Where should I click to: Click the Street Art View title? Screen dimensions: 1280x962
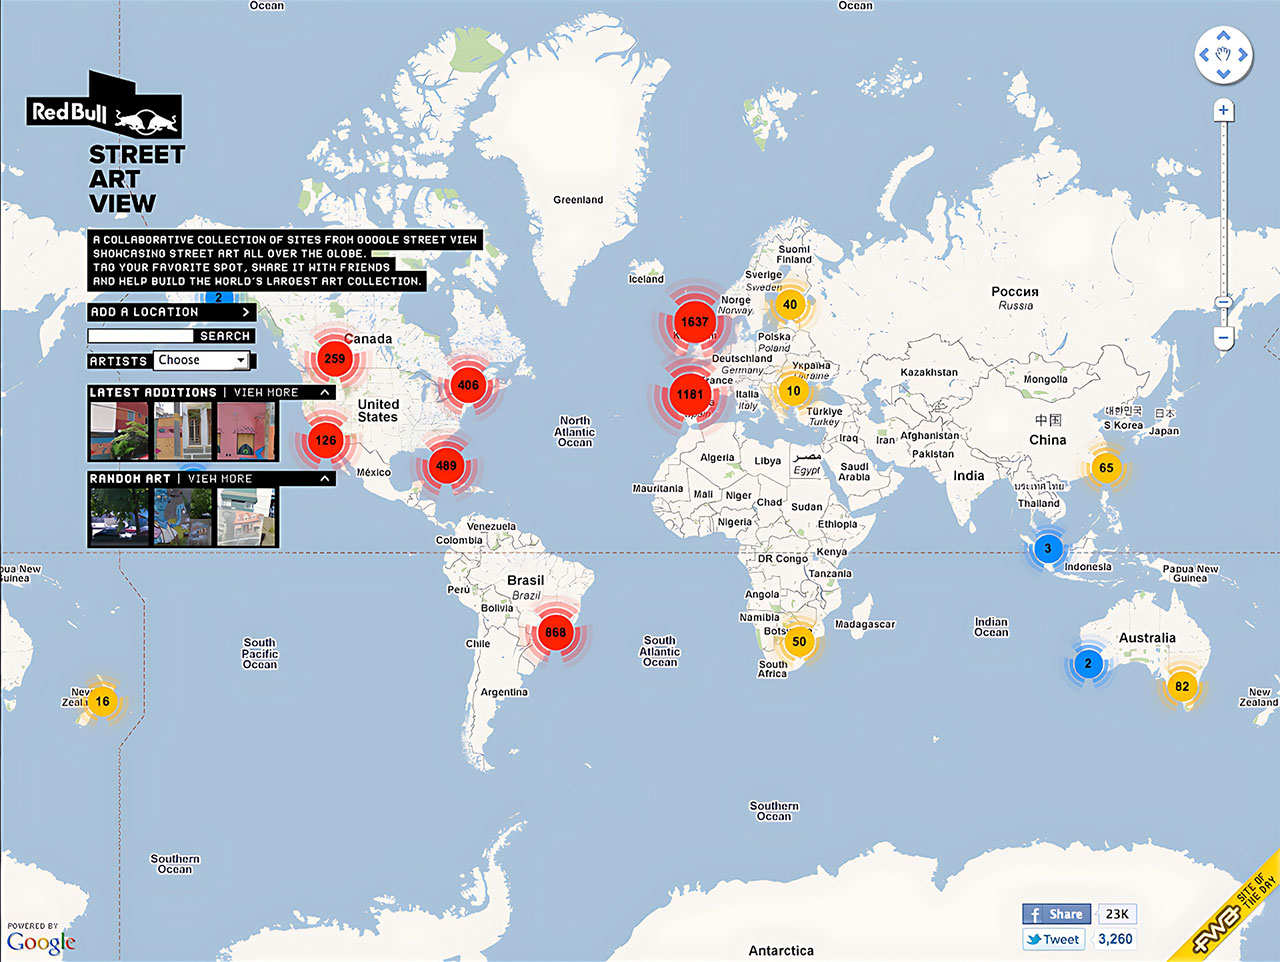137,179
